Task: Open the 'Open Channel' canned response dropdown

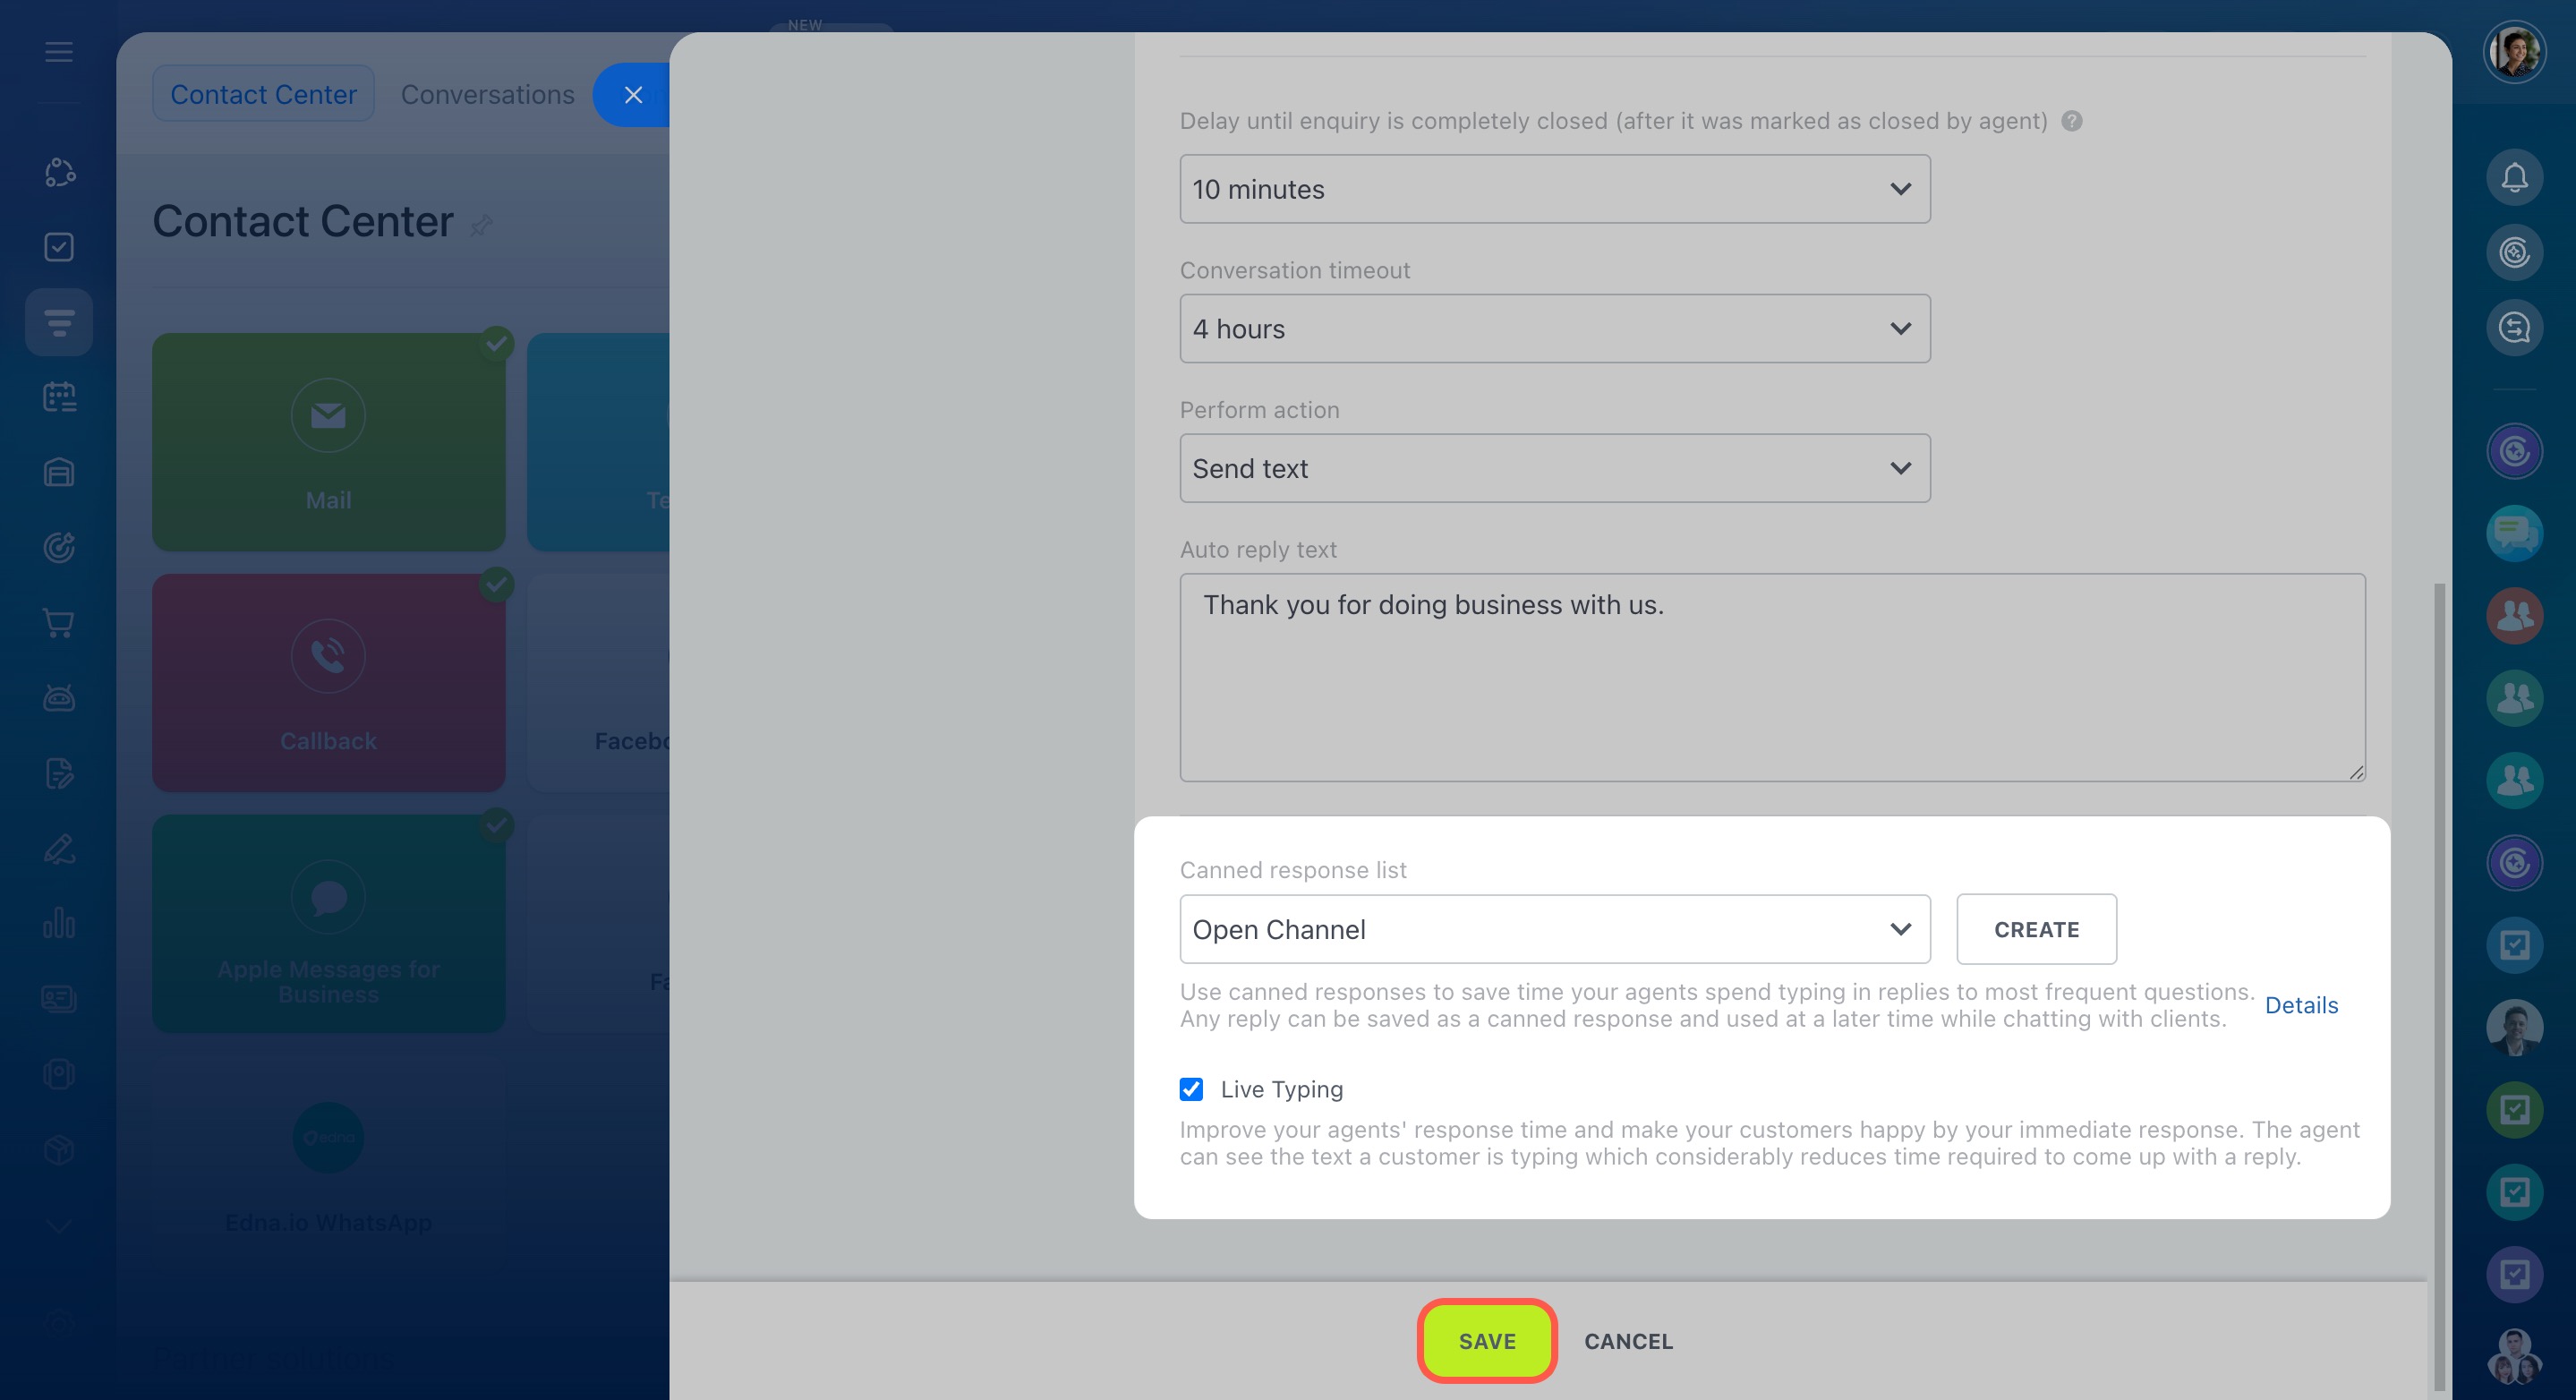Action: [1555, 929]
